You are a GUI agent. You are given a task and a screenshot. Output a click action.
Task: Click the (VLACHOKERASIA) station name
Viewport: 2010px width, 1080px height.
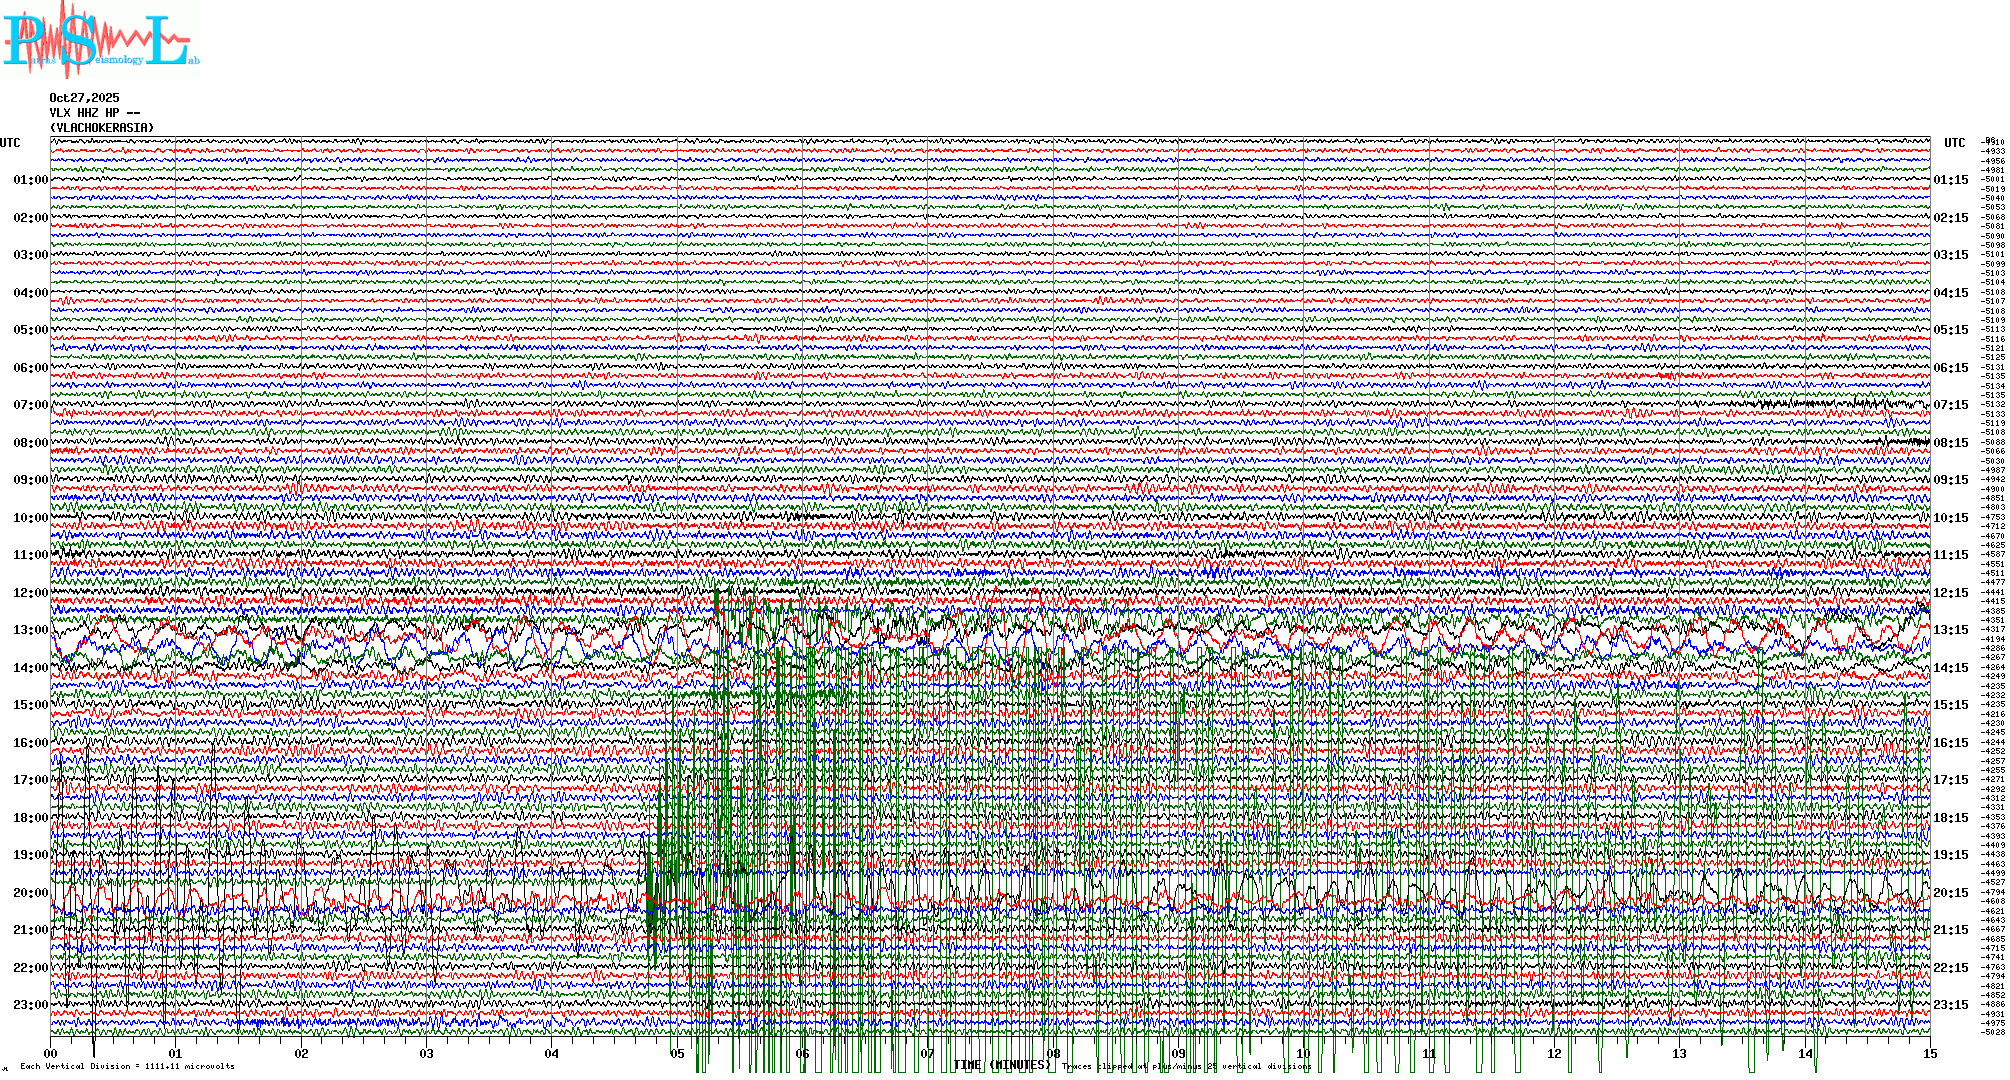coord(102,128)
